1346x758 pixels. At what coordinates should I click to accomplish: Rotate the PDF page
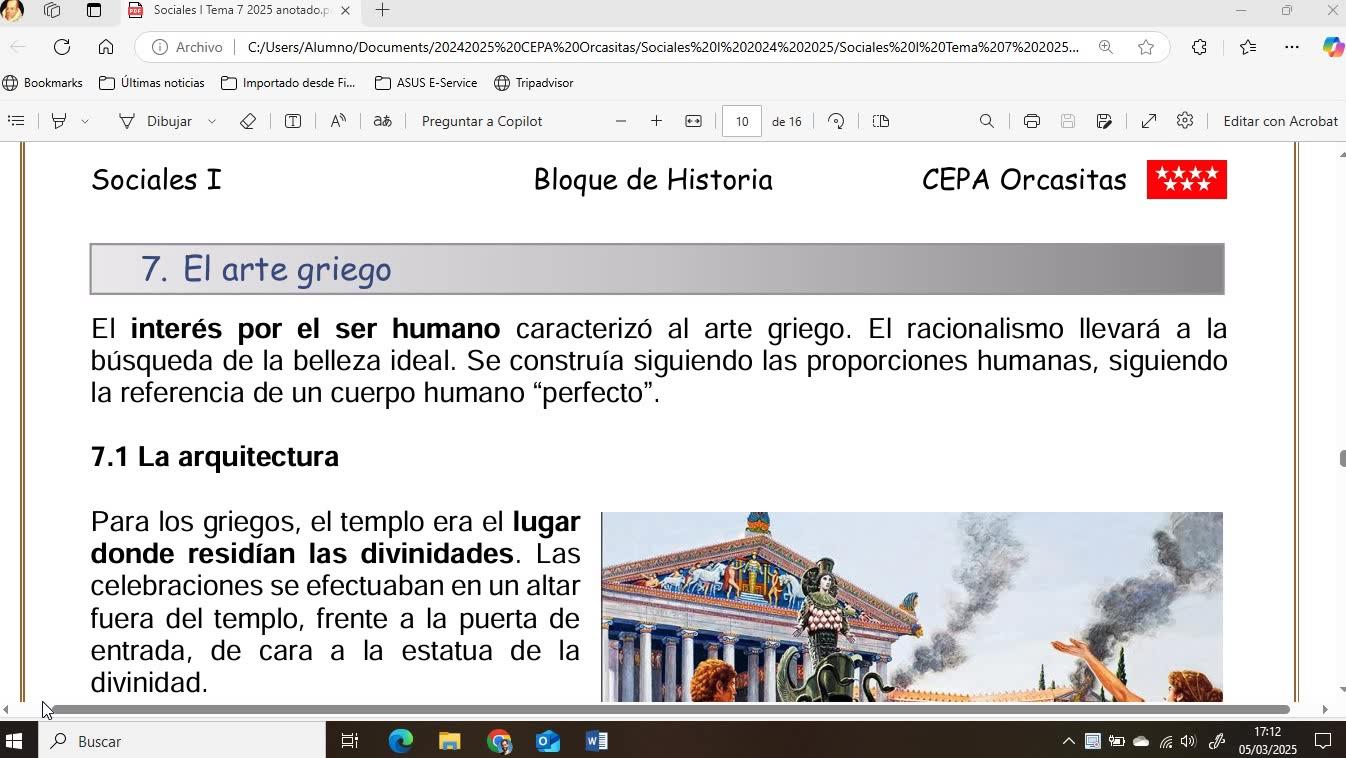pyautogui.click(x=837, y=121)
